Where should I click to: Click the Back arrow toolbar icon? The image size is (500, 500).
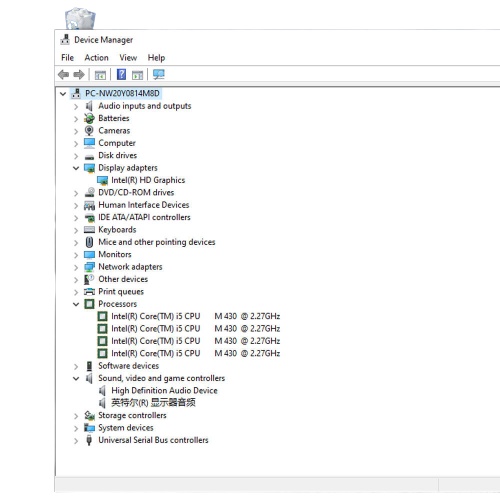(x=63, y=74)
